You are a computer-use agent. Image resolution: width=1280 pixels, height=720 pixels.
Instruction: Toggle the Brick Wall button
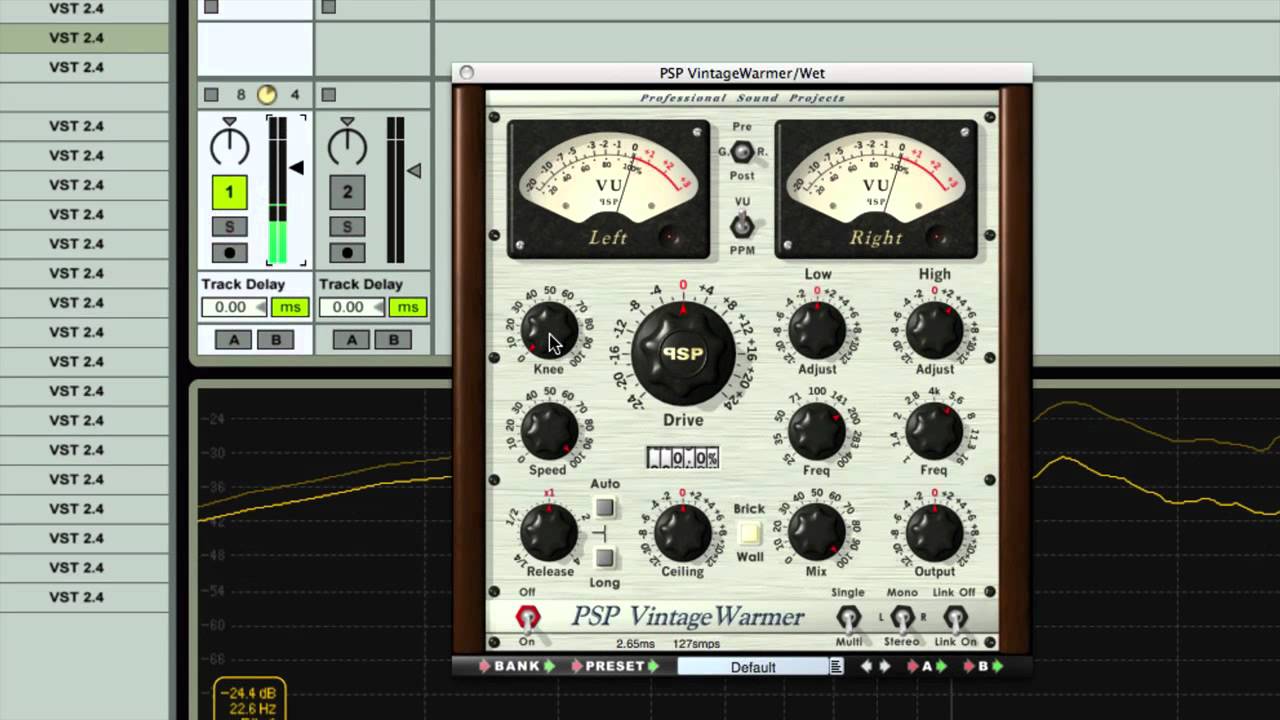coord(749,533)
